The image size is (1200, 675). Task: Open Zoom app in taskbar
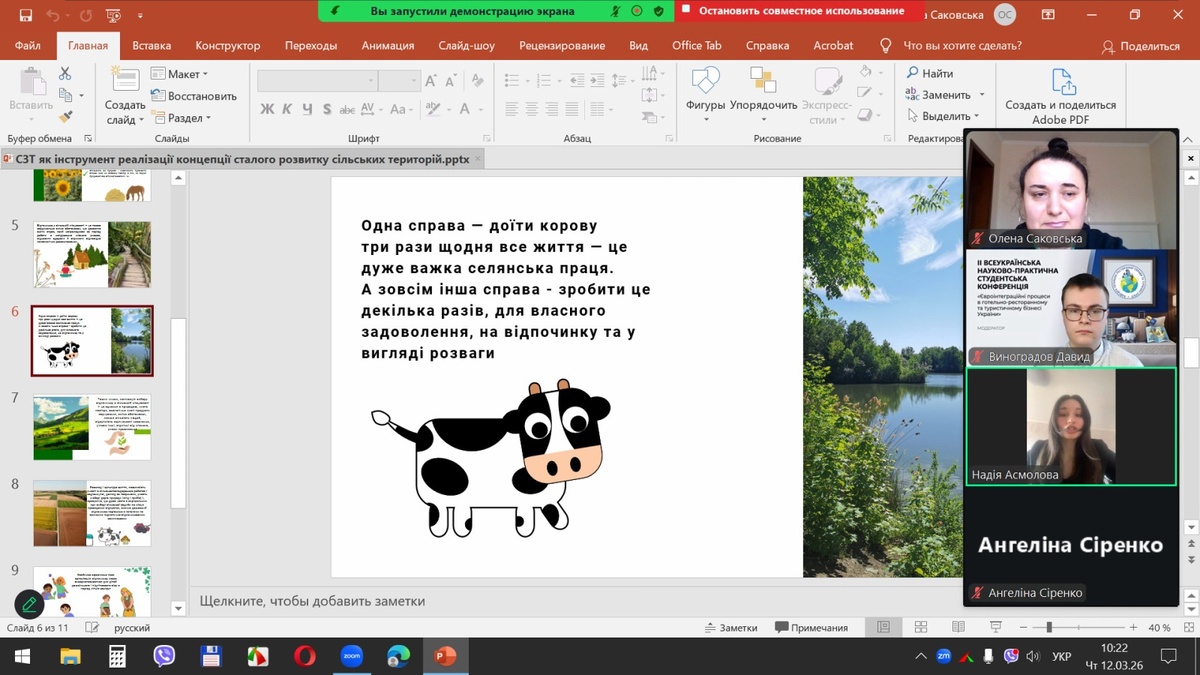tap(351, 656)
